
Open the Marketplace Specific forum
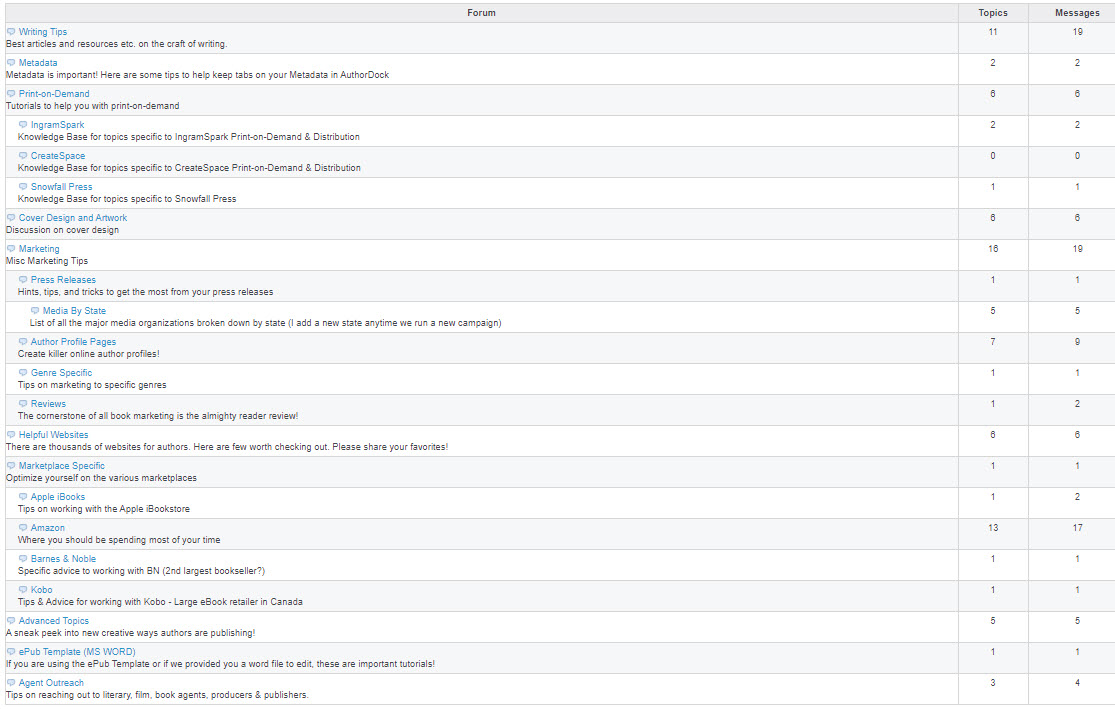(61, 466)
